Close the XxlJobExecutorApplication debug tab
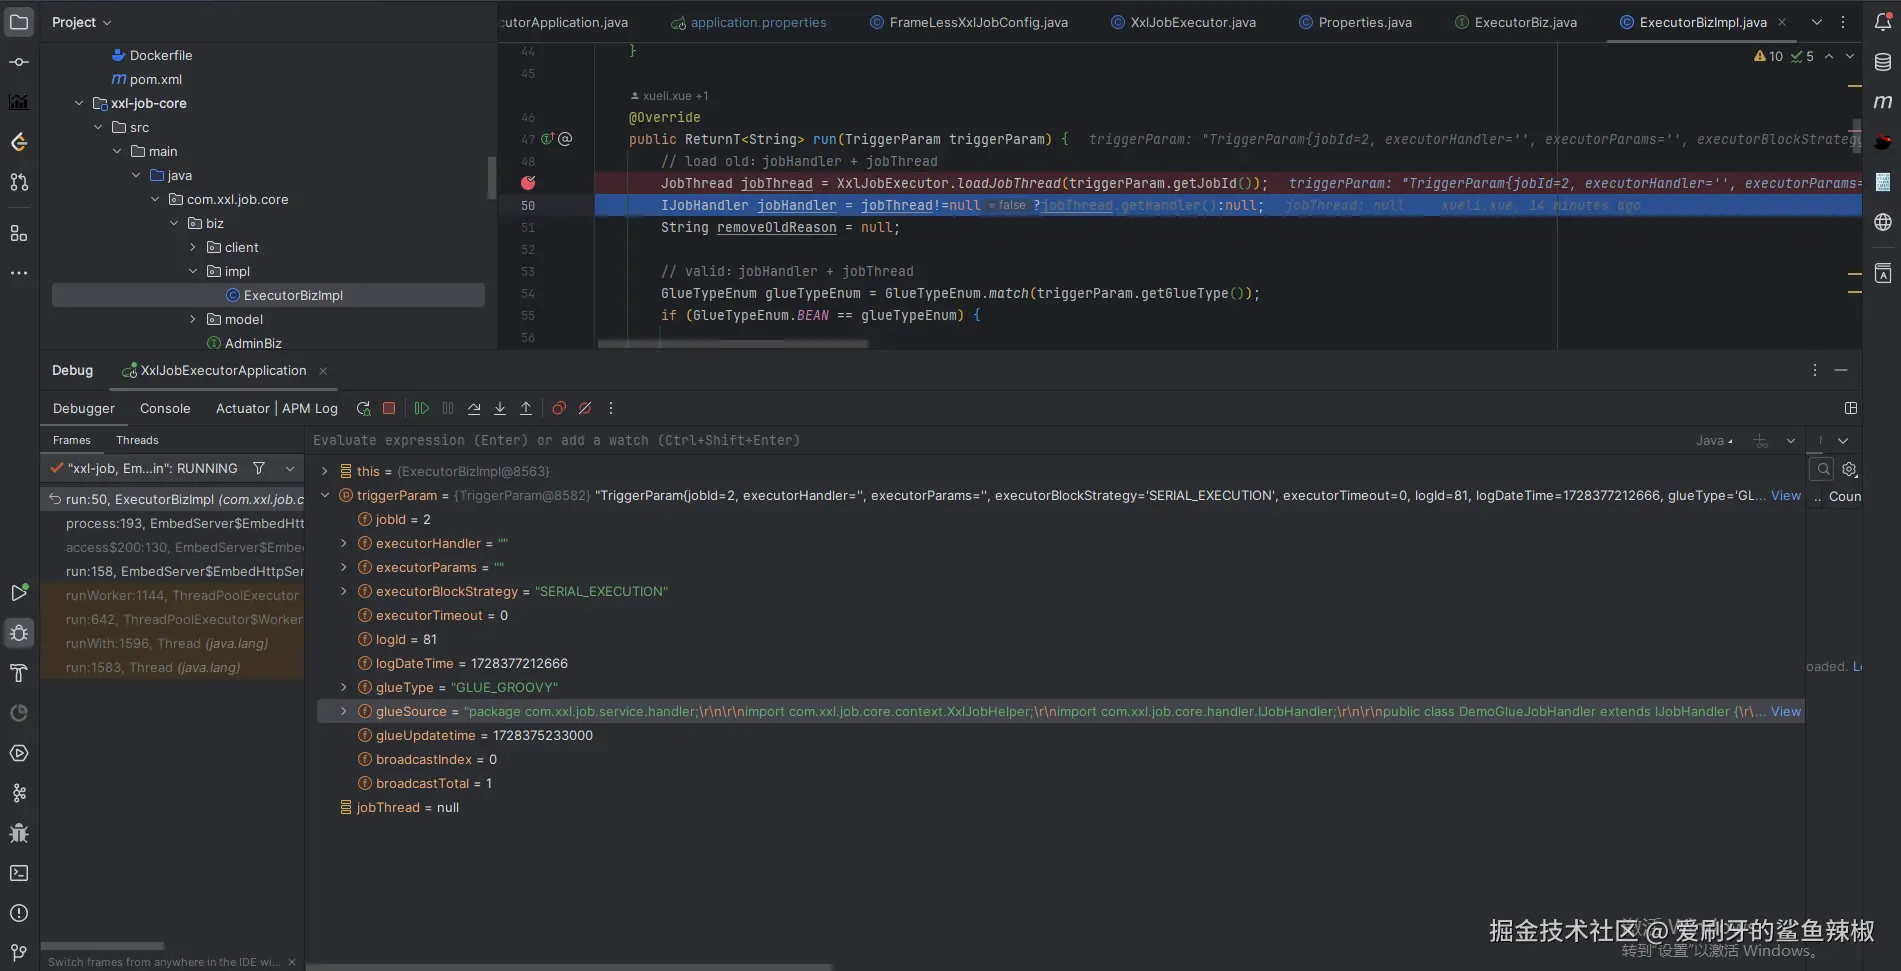 point(323,370)
